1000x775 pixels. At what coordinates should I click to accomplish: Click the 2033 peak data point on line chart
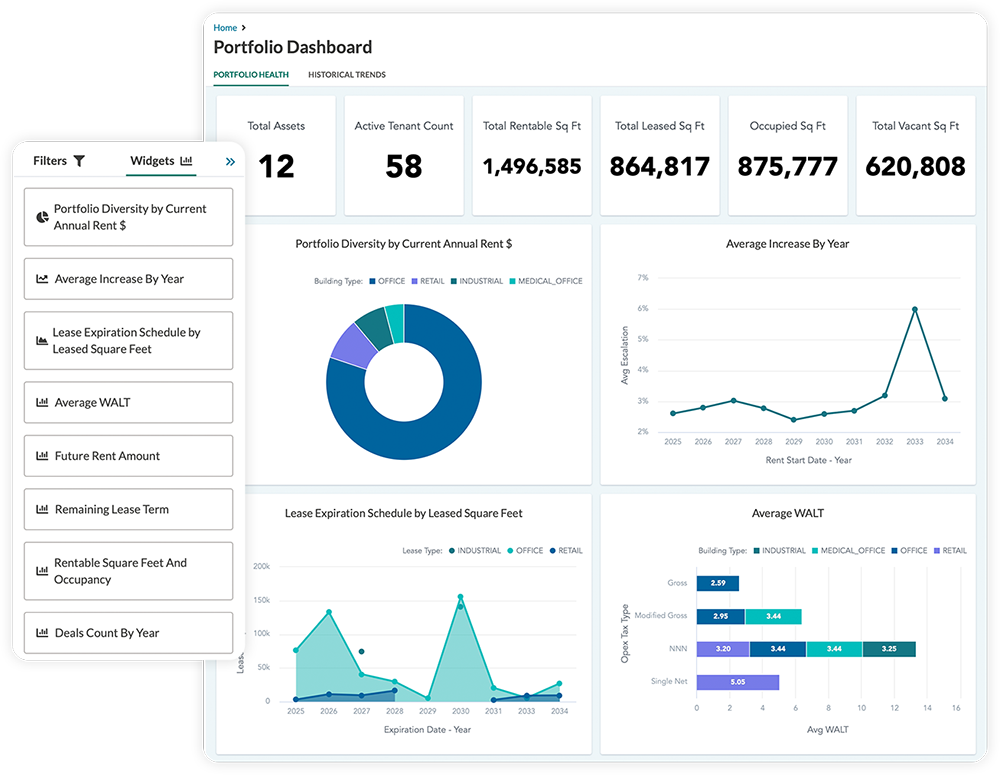pos(914,310)
